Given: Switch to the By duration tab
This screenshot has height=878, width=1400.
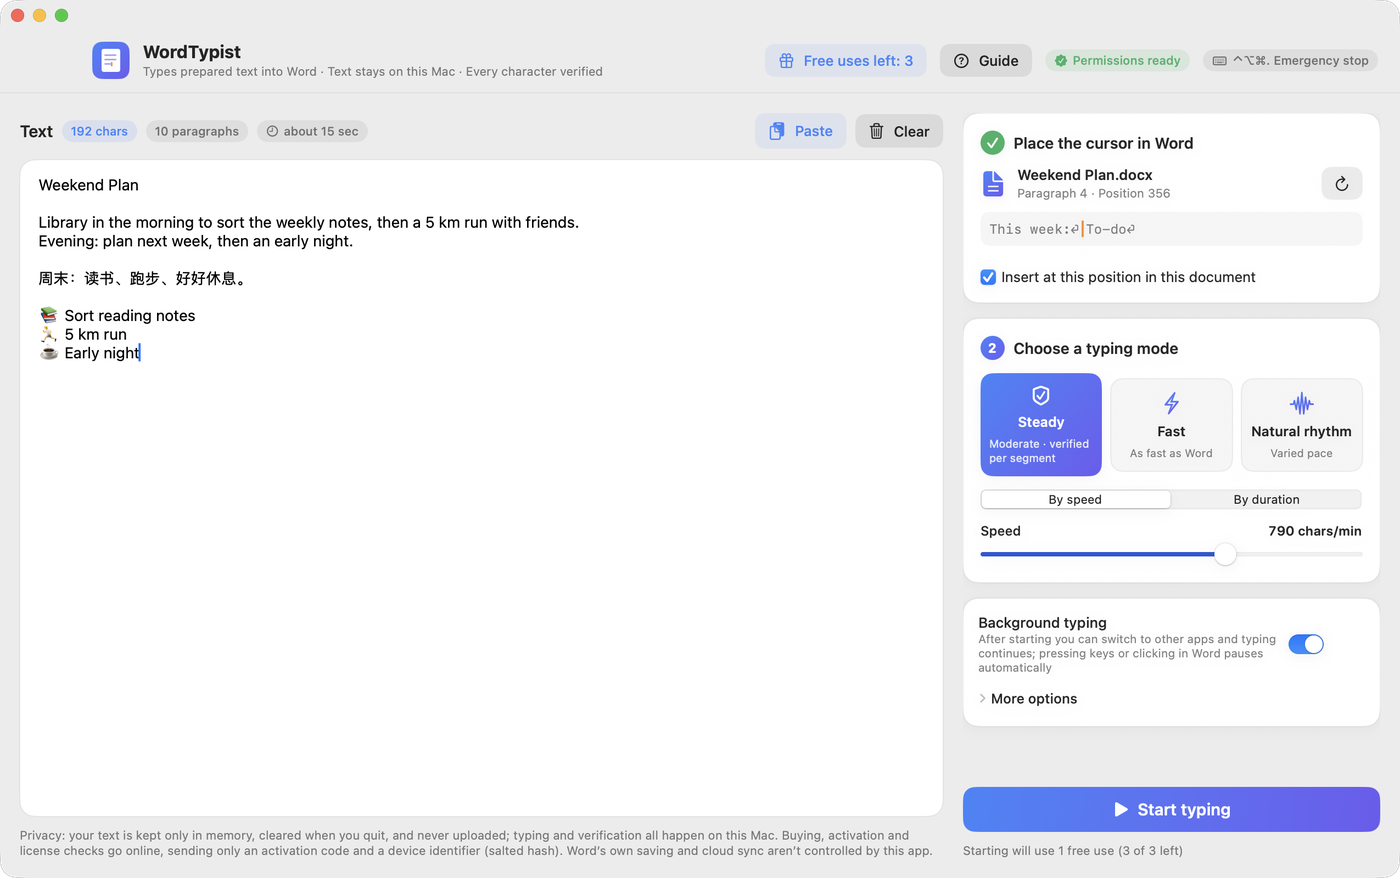Looking at the screenshot, I should click(1266, 499).
